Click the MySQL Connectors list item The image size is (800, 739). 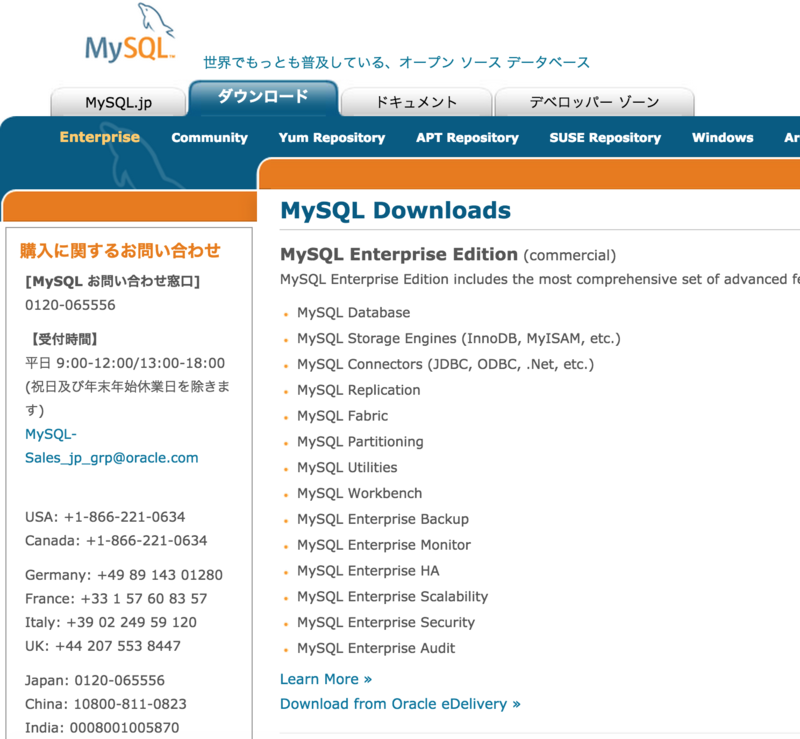coord(445,364)
